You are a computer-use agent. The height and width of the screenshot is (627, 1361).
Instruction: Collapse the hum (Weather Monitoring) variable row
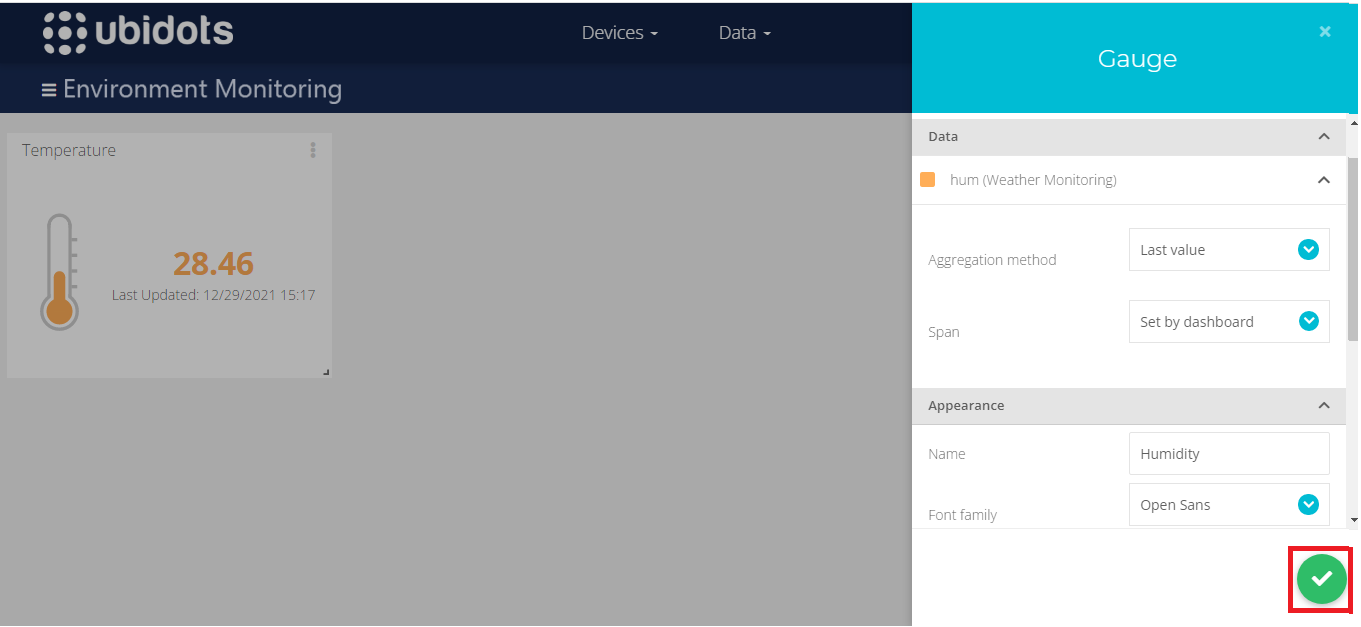1323,181
